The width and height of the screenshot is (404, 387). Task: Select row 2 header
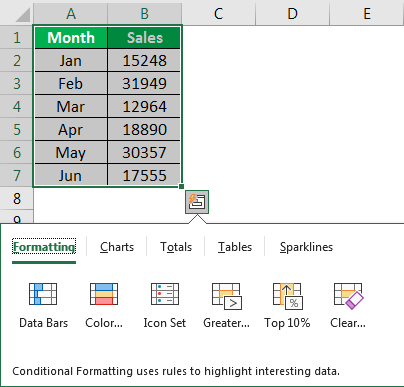click(x=17, y=60)
